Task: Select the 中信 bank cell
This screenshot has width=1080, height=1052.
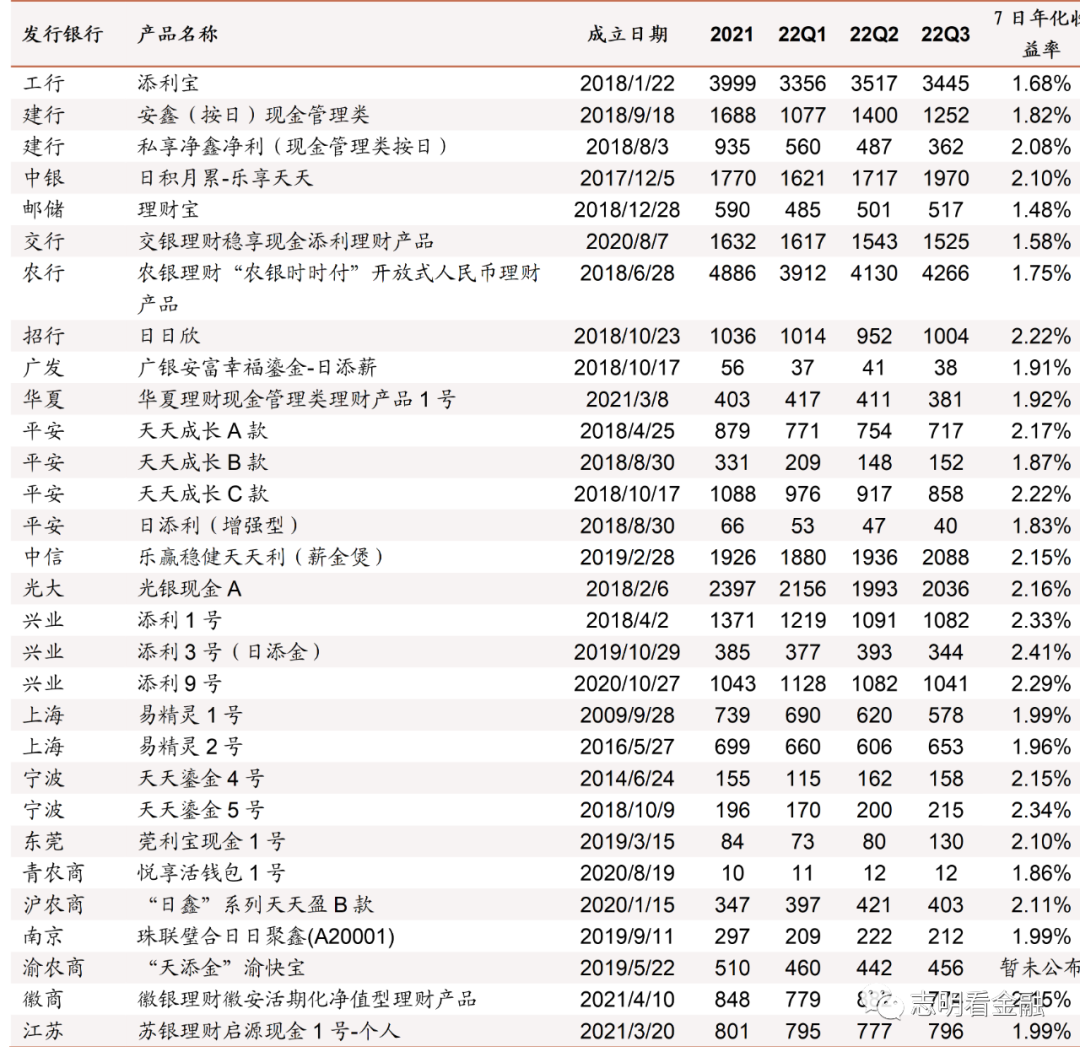Action: [43, 557]
